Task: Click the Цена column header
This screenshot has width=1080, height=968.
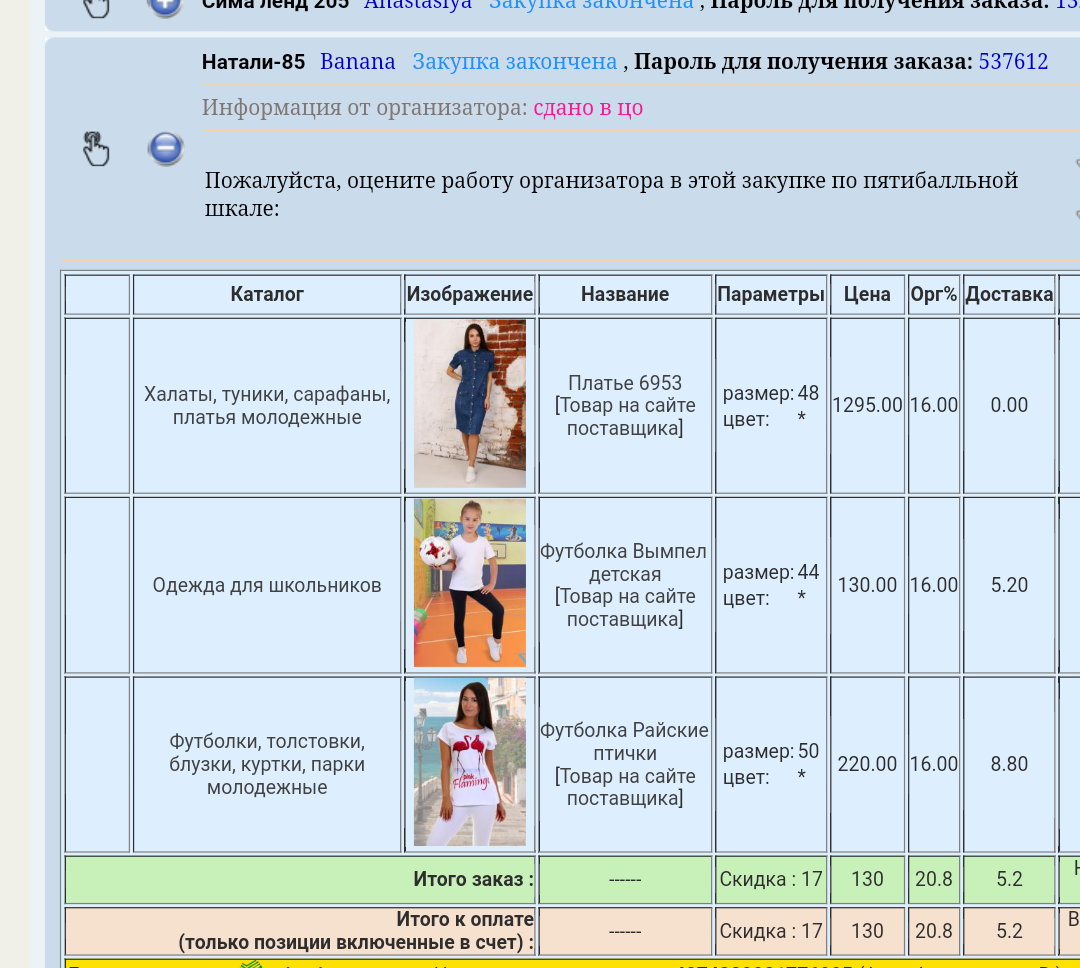Action: point(866,294)
